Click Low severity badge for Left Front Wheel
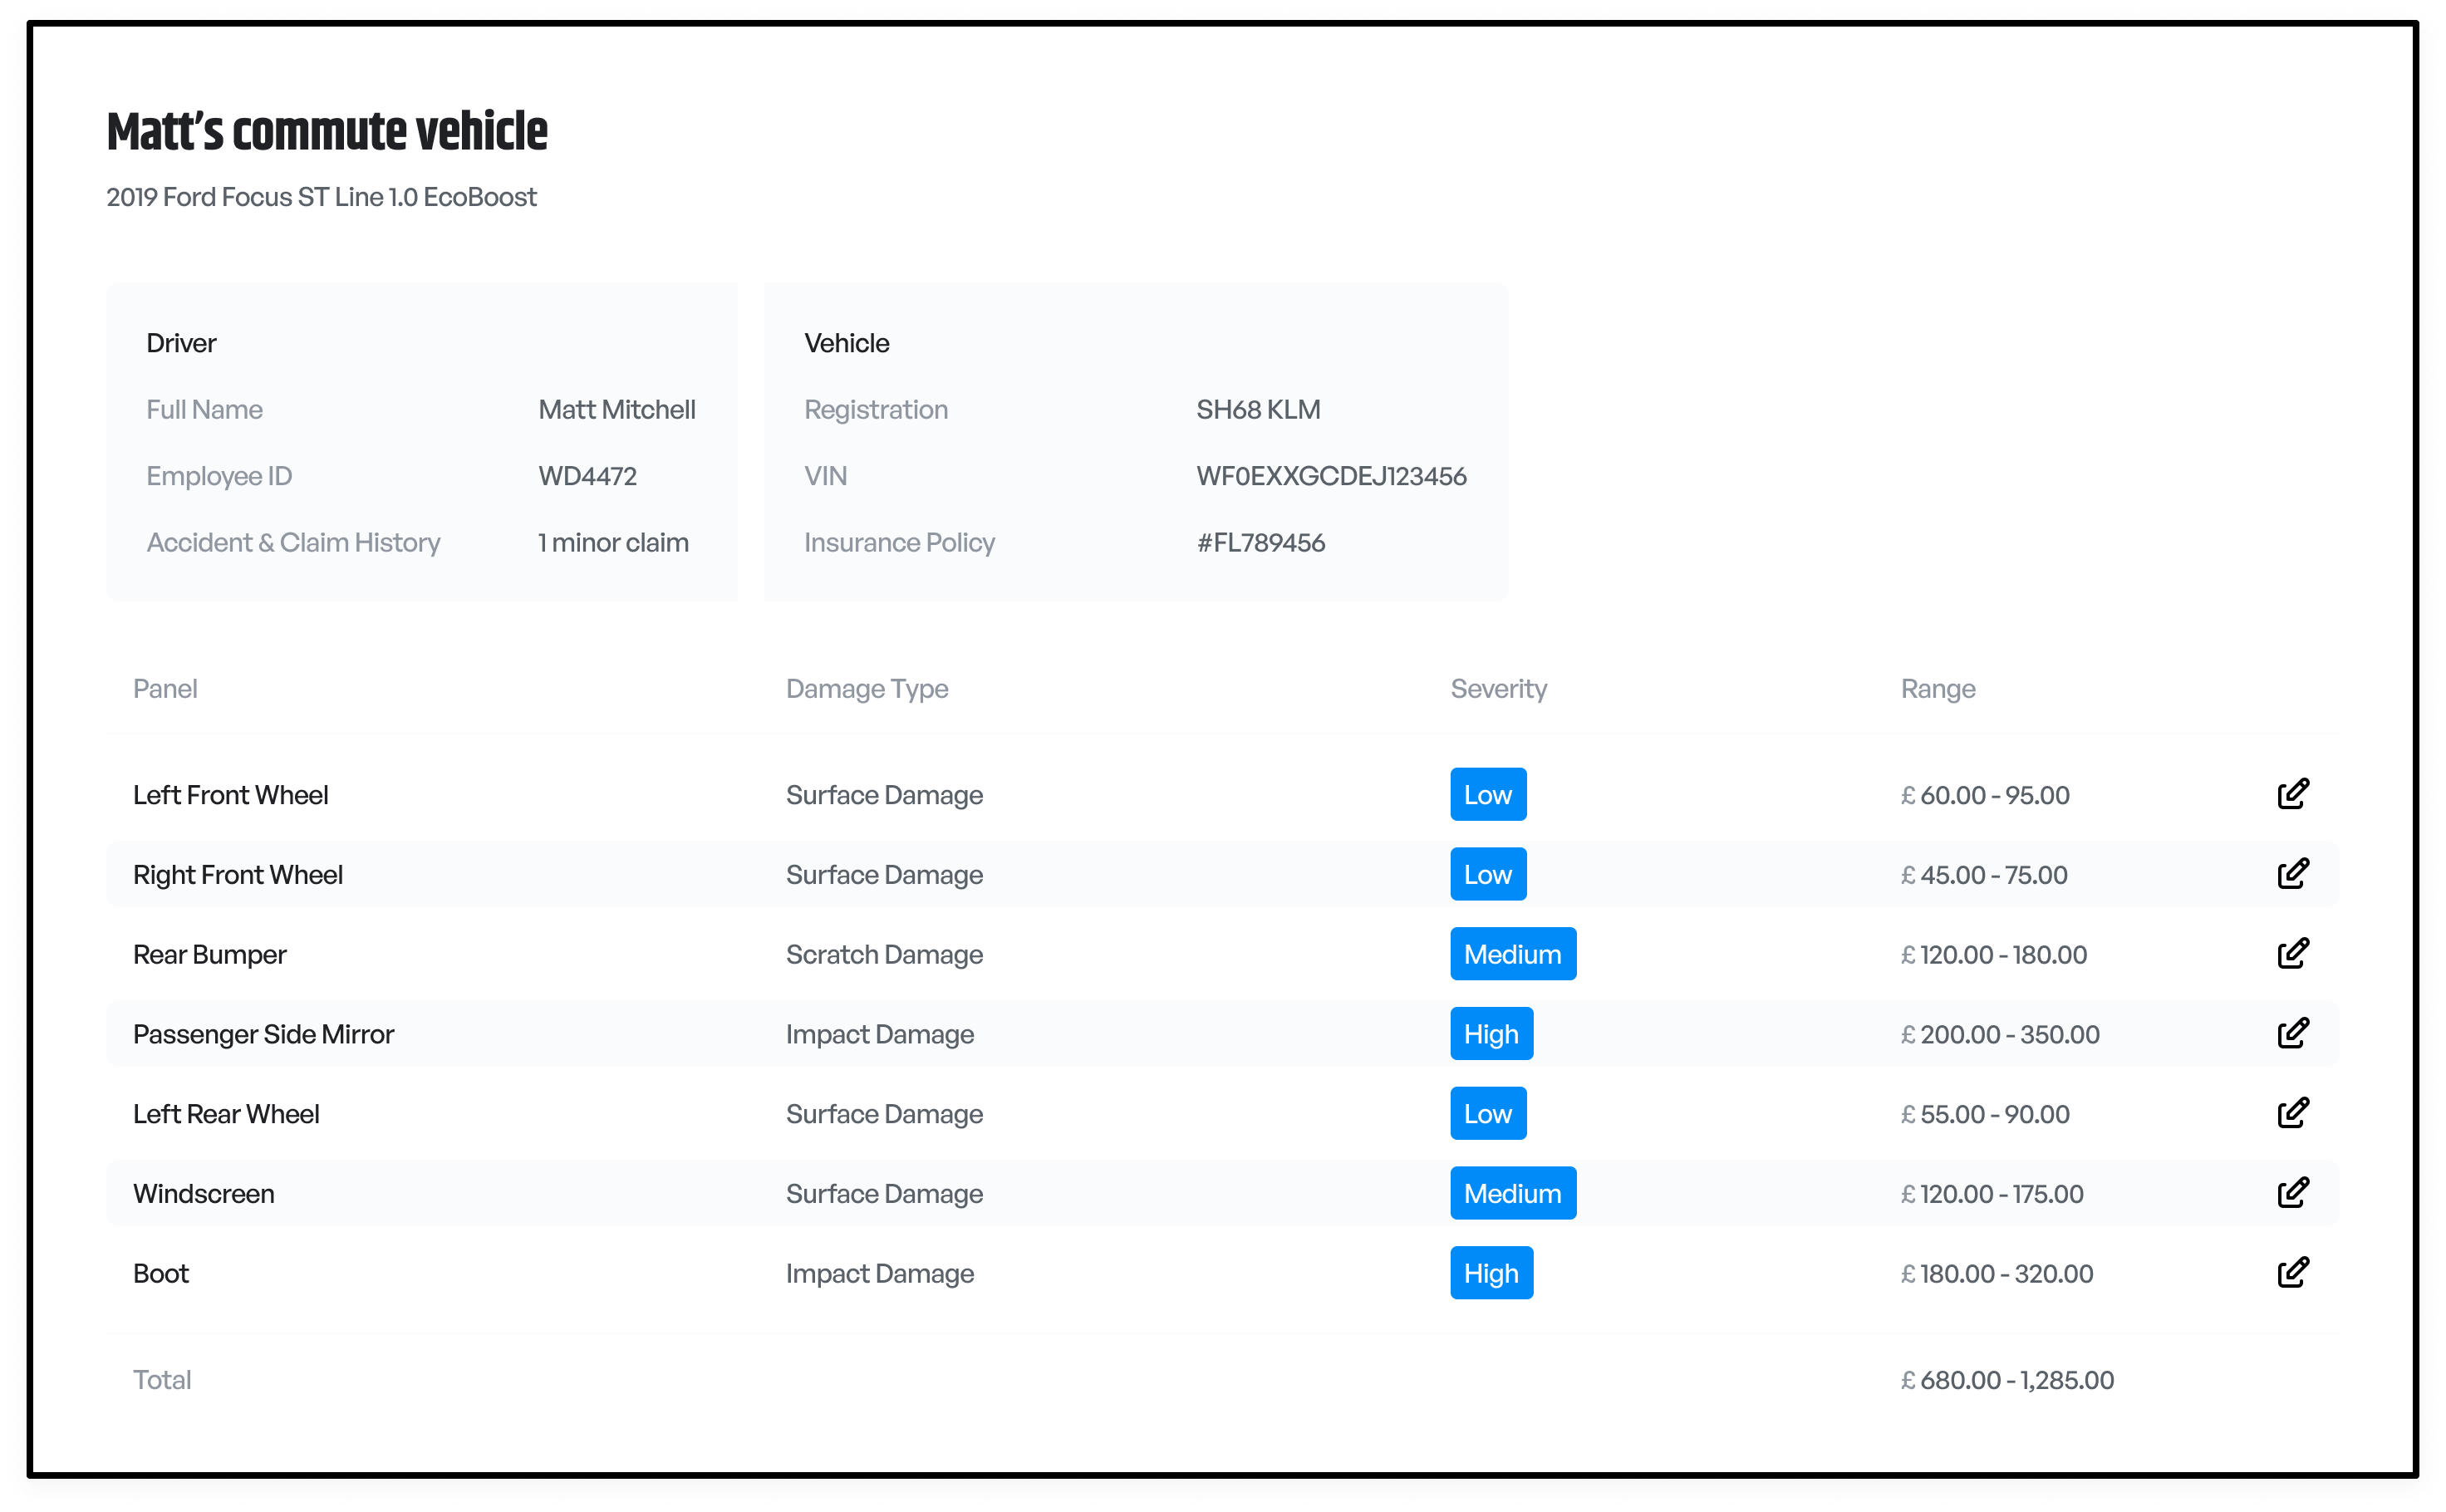 1487,795
